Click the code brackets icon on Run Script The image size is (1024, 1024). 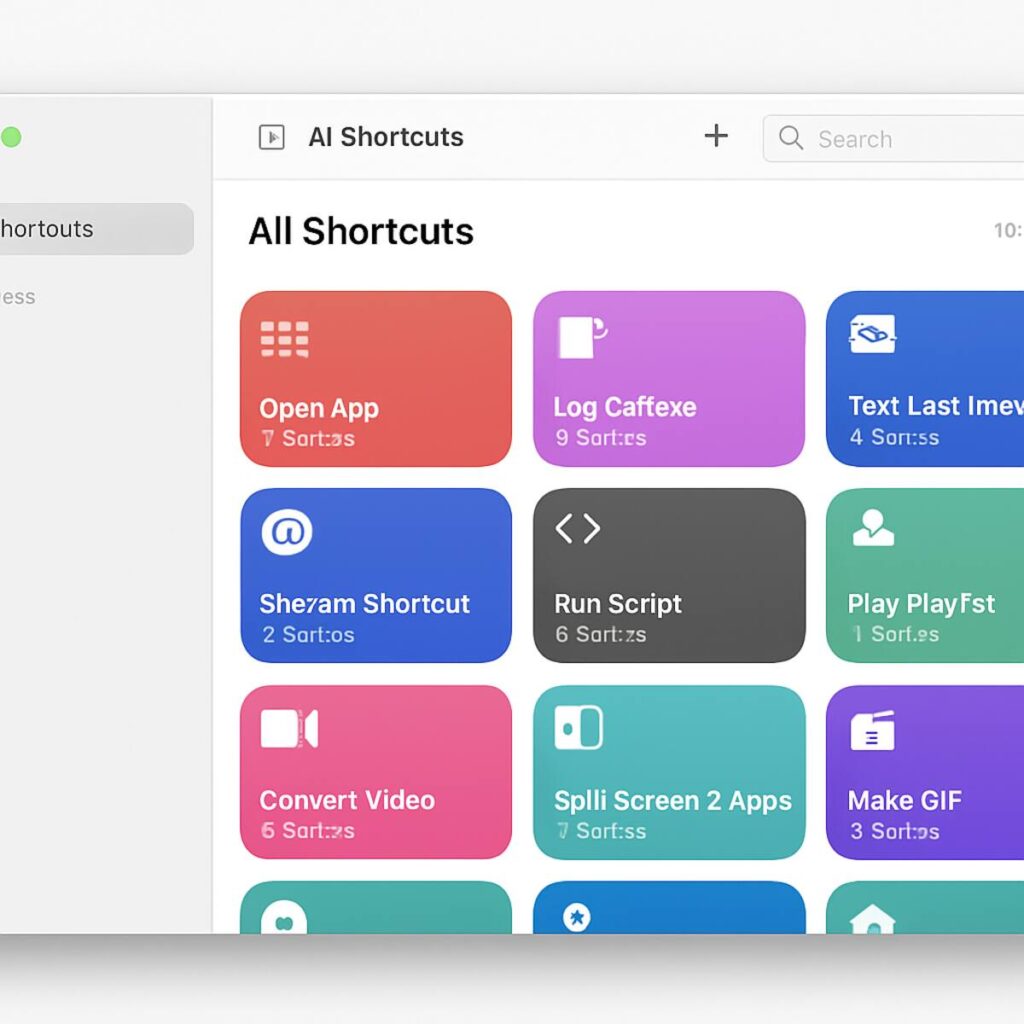click(x=577, y=528)
